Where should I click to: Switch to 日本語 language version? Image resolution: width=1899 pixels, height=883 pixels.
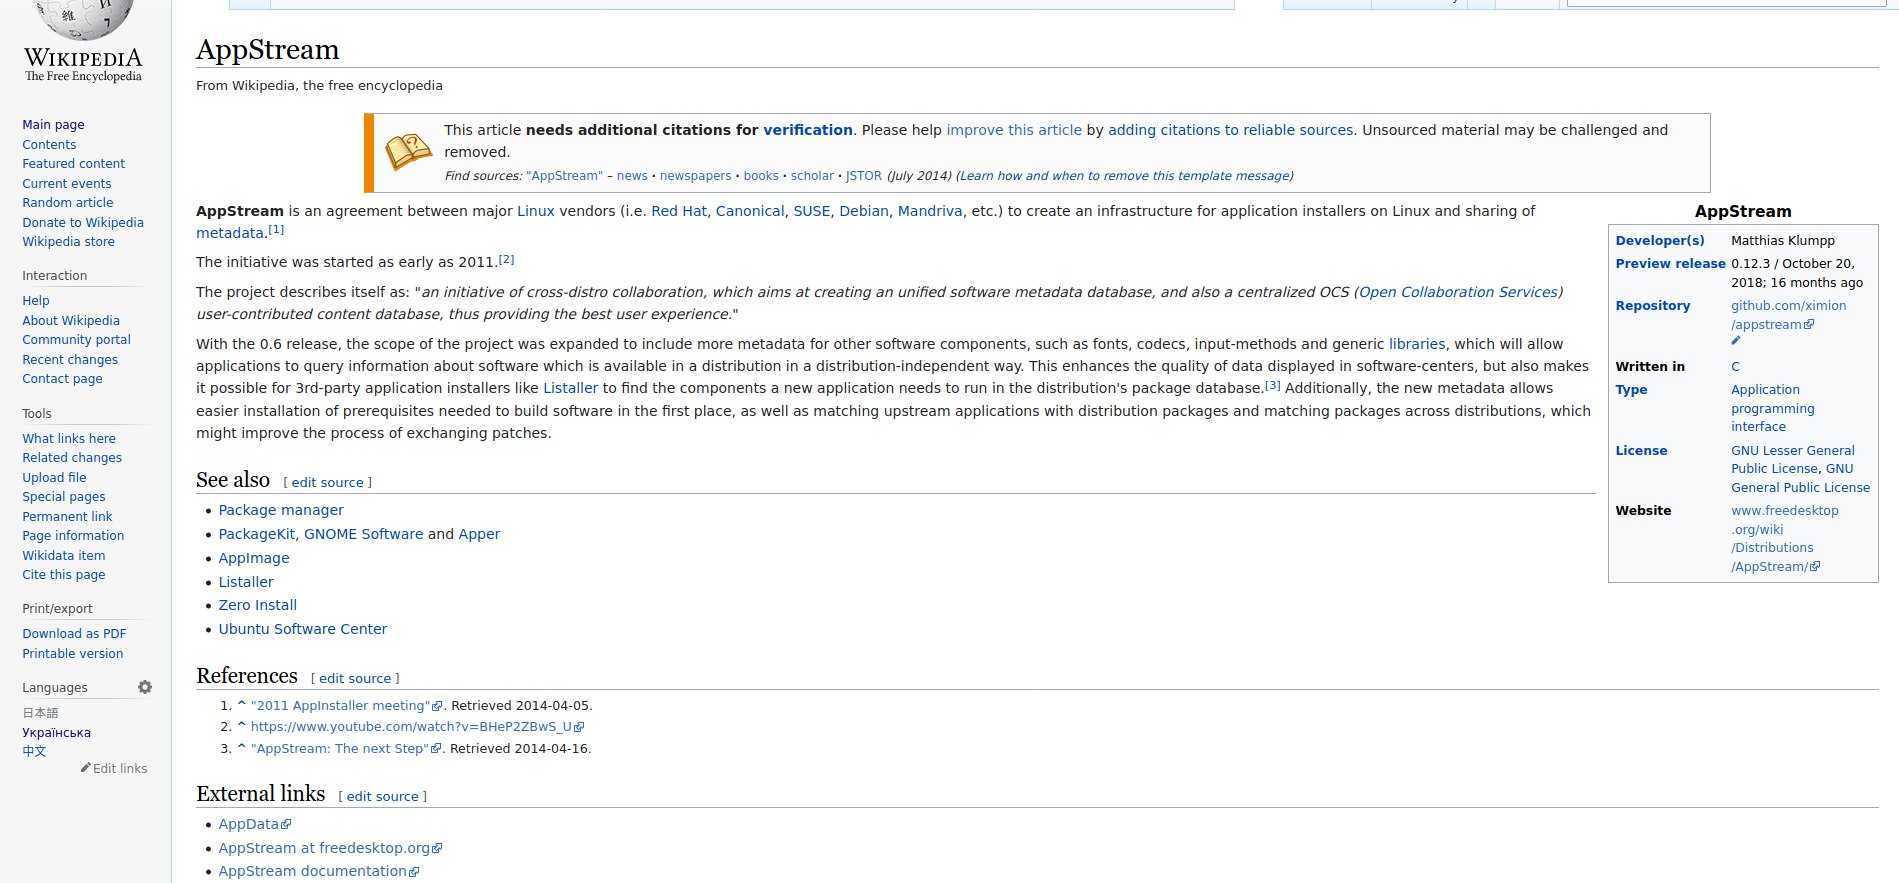click(40, 713)
